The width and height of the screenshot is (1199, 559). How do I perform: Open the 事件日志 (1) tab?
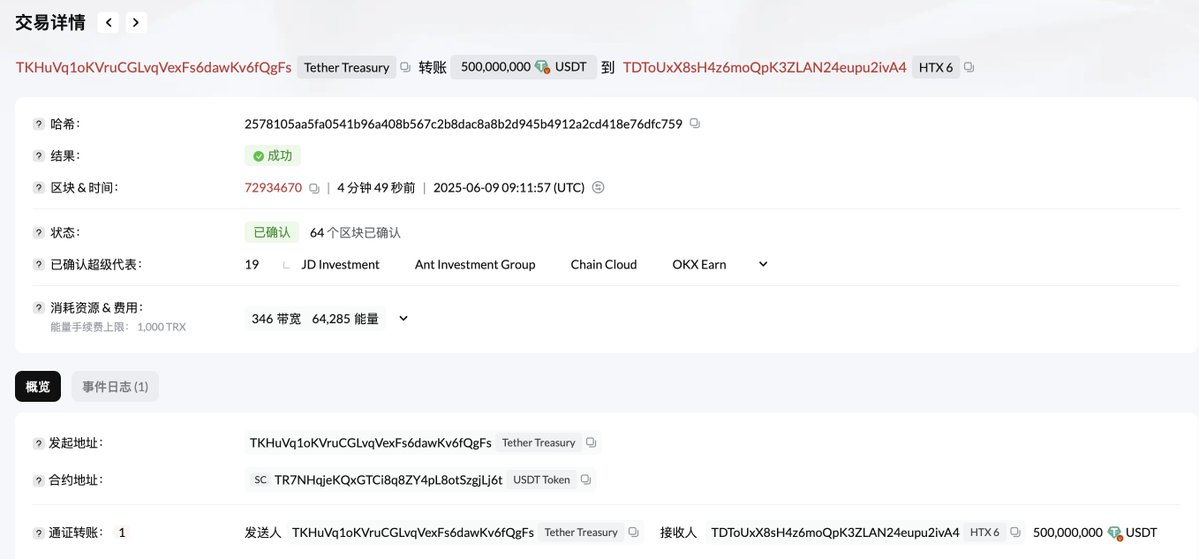[x=115, y=386]
